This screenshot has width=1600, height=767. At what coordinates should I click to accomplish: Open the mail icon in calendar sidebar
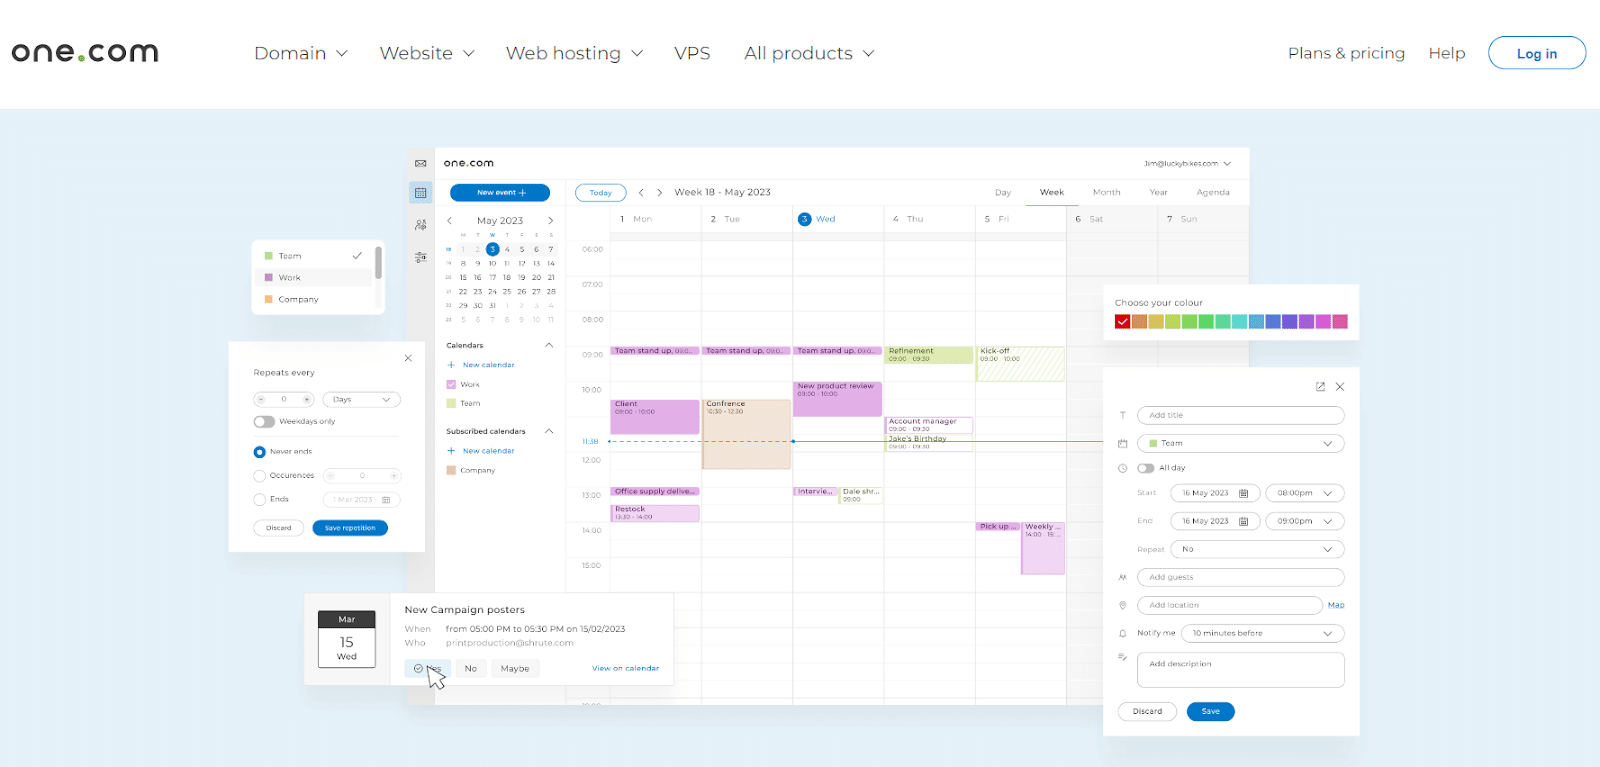421,164
